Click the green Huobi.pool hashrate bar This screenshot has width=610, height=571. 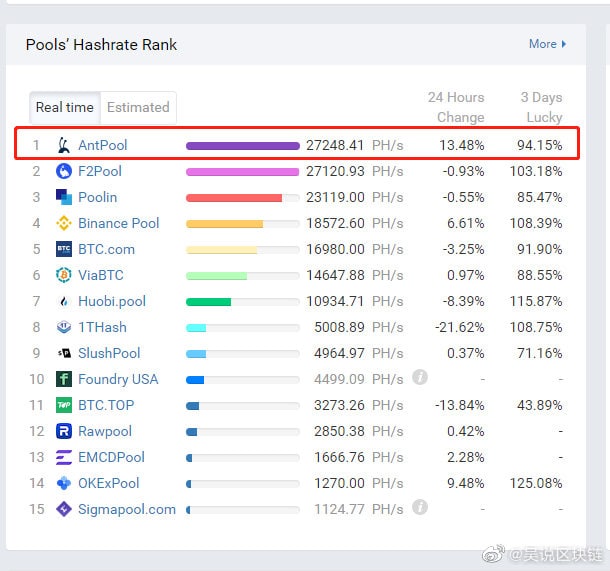tap(209, 302)
